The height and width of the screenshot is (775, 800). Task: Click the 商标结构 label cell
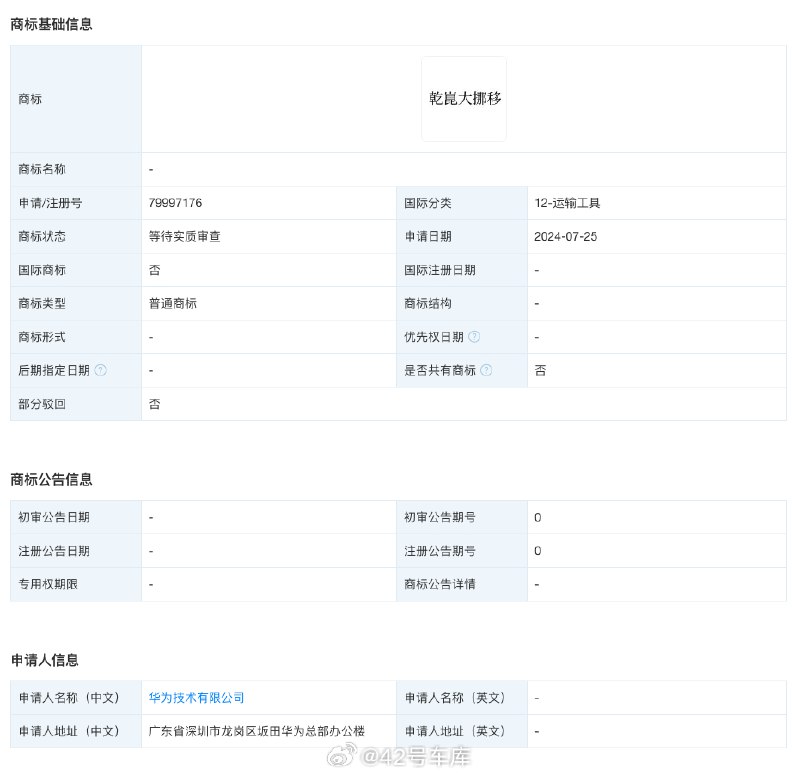point(462,304)
